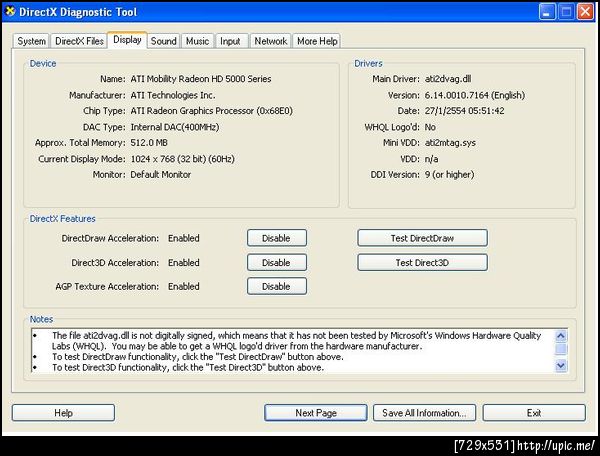Disable DirectDraw Acceleration
This screenshot has width=600, height=456.
coord(277,238)
